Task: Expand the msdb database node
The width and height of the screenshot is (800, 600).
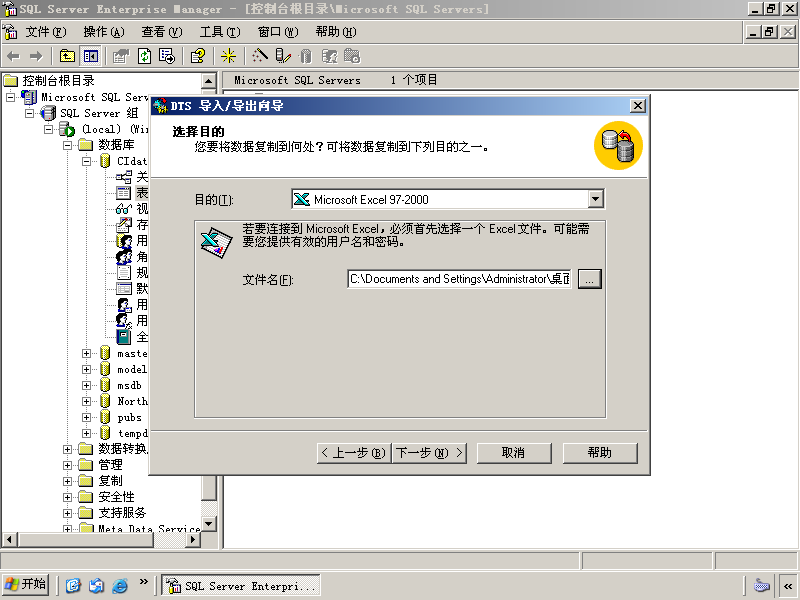Action: pyautogui.click(x=86, y=385)
